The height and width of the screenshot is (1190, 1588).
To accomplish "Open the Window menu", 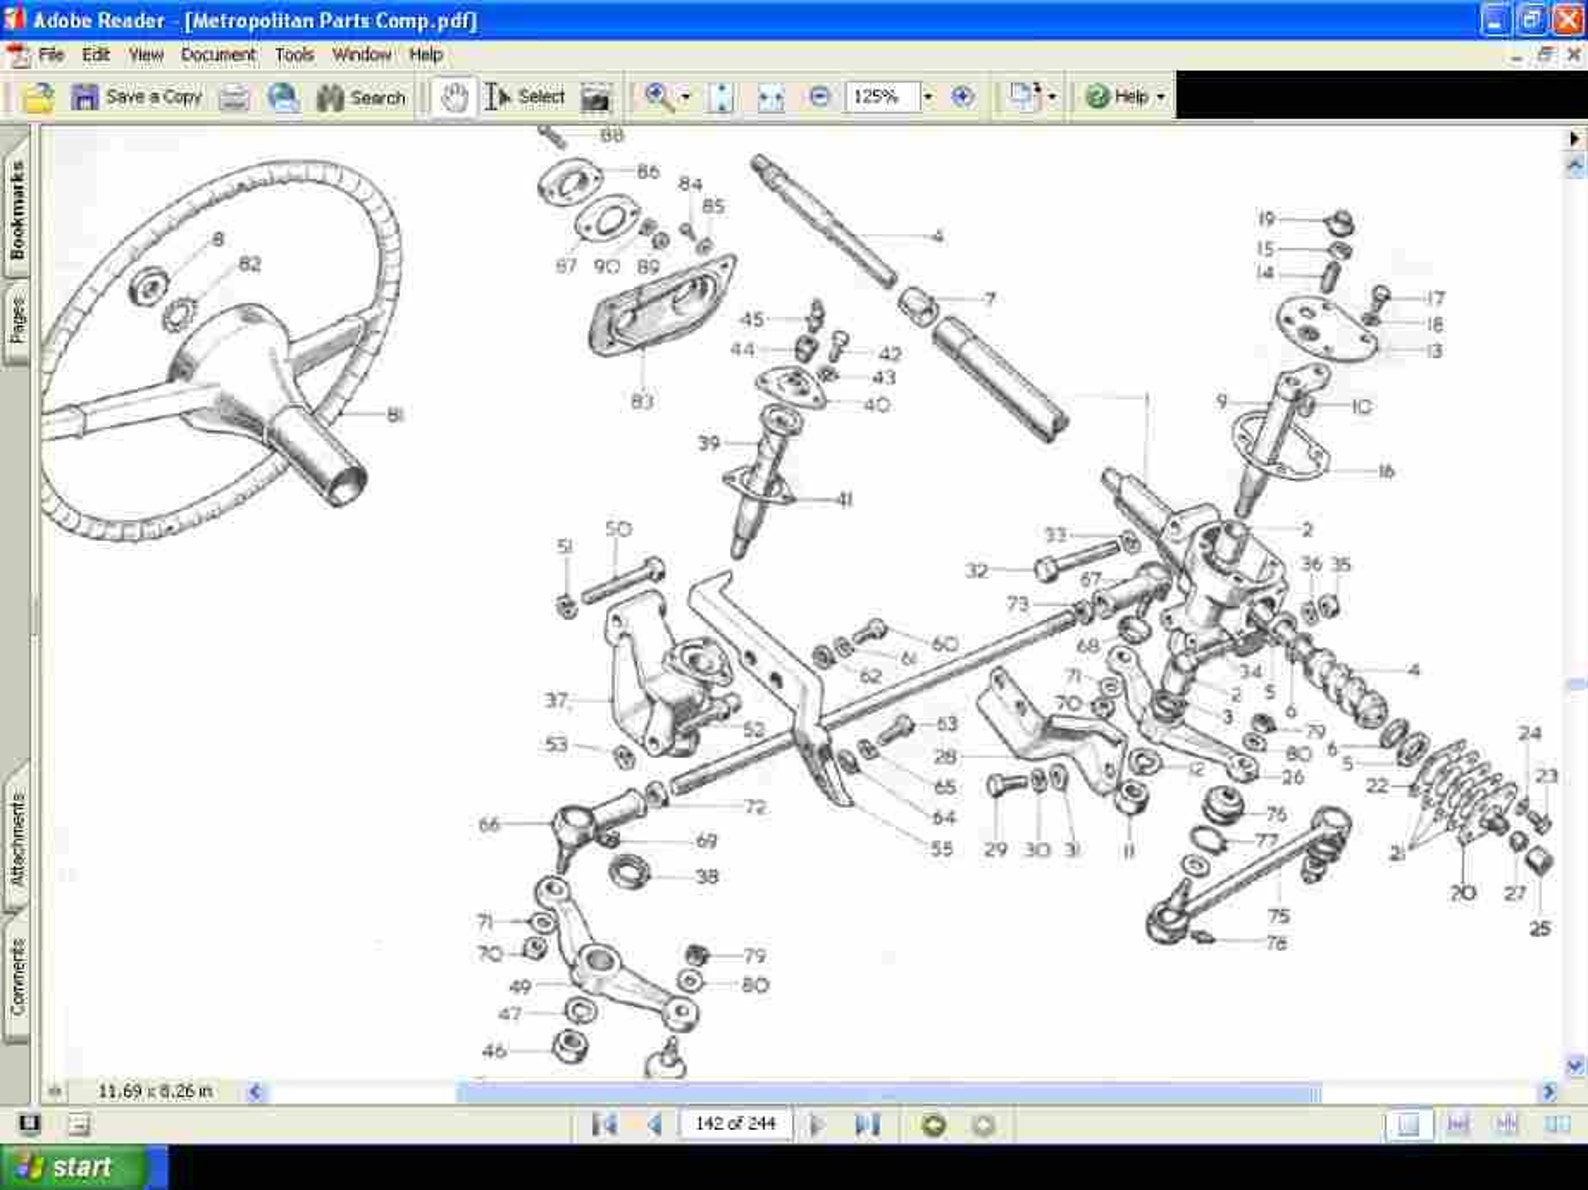I will (361, 55).
